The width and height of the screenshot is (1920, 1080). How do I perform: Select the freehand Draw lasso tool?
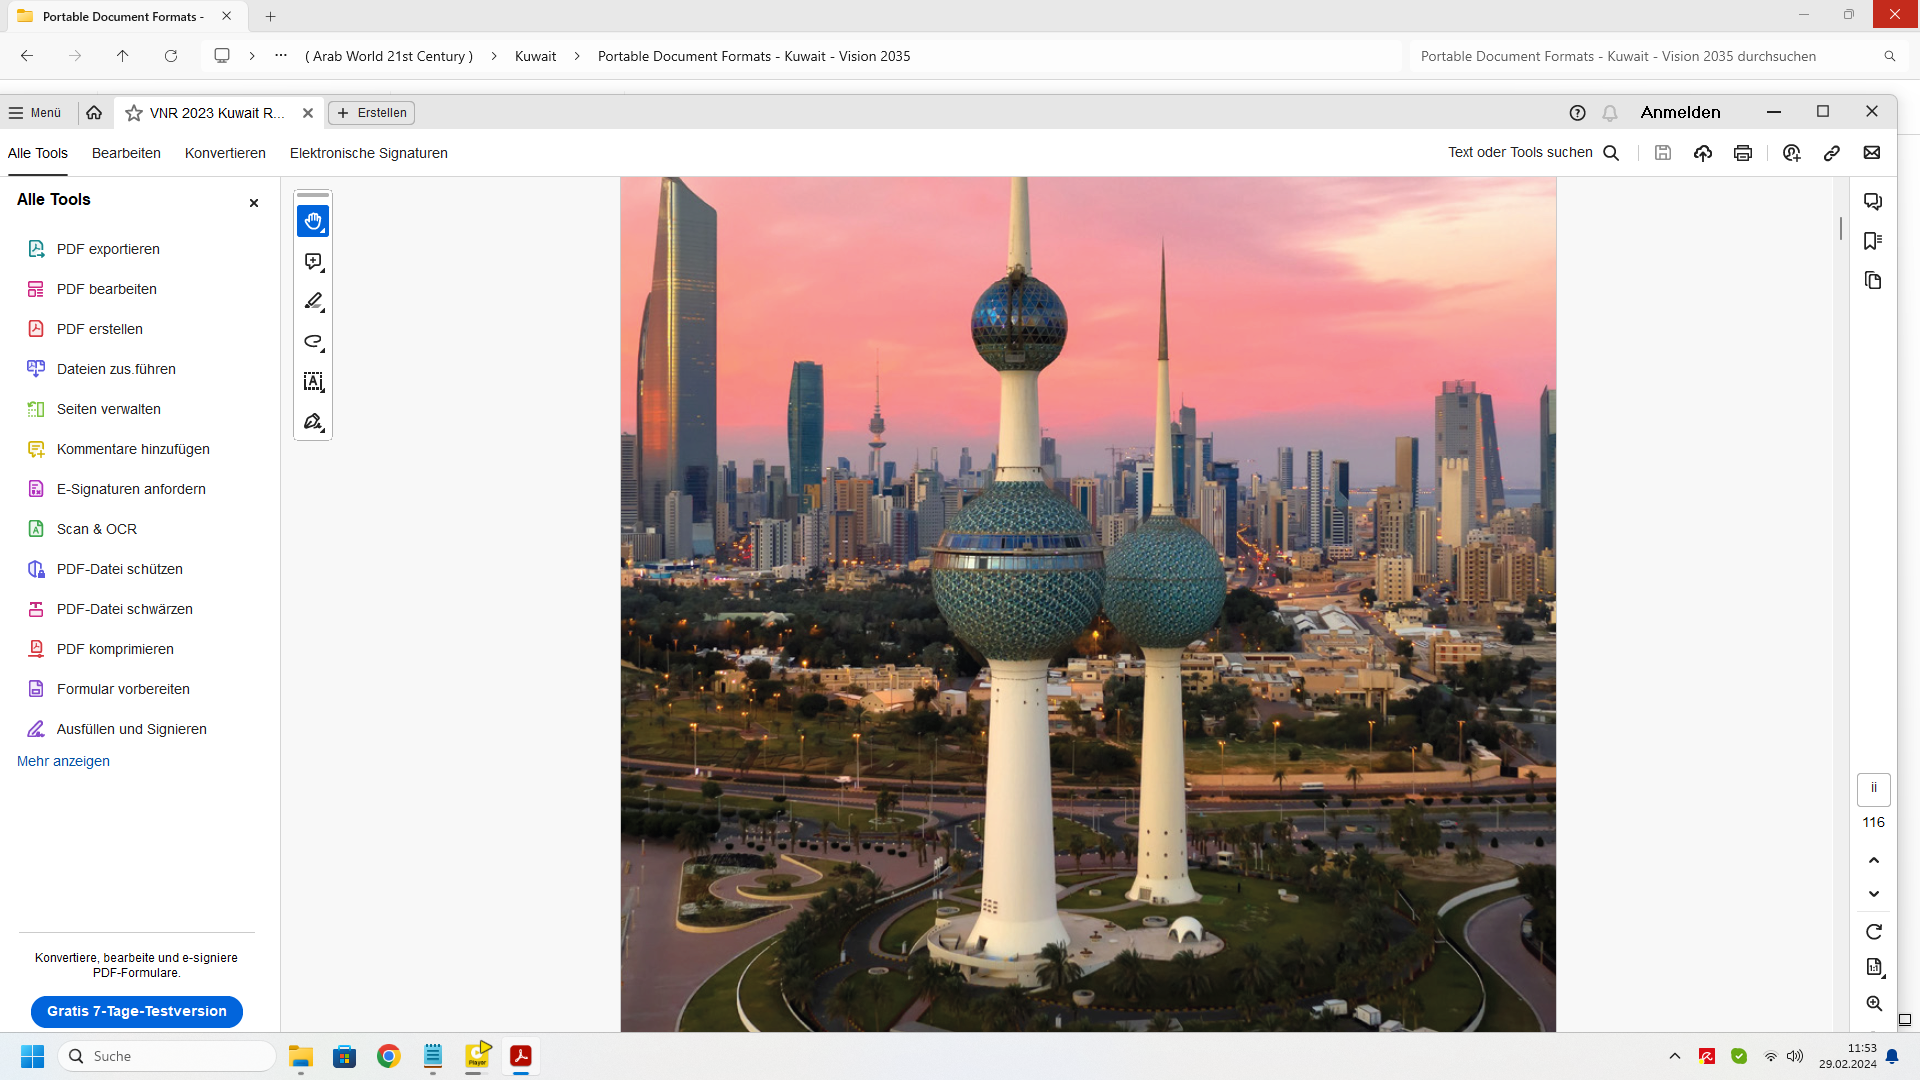(313, 342)
